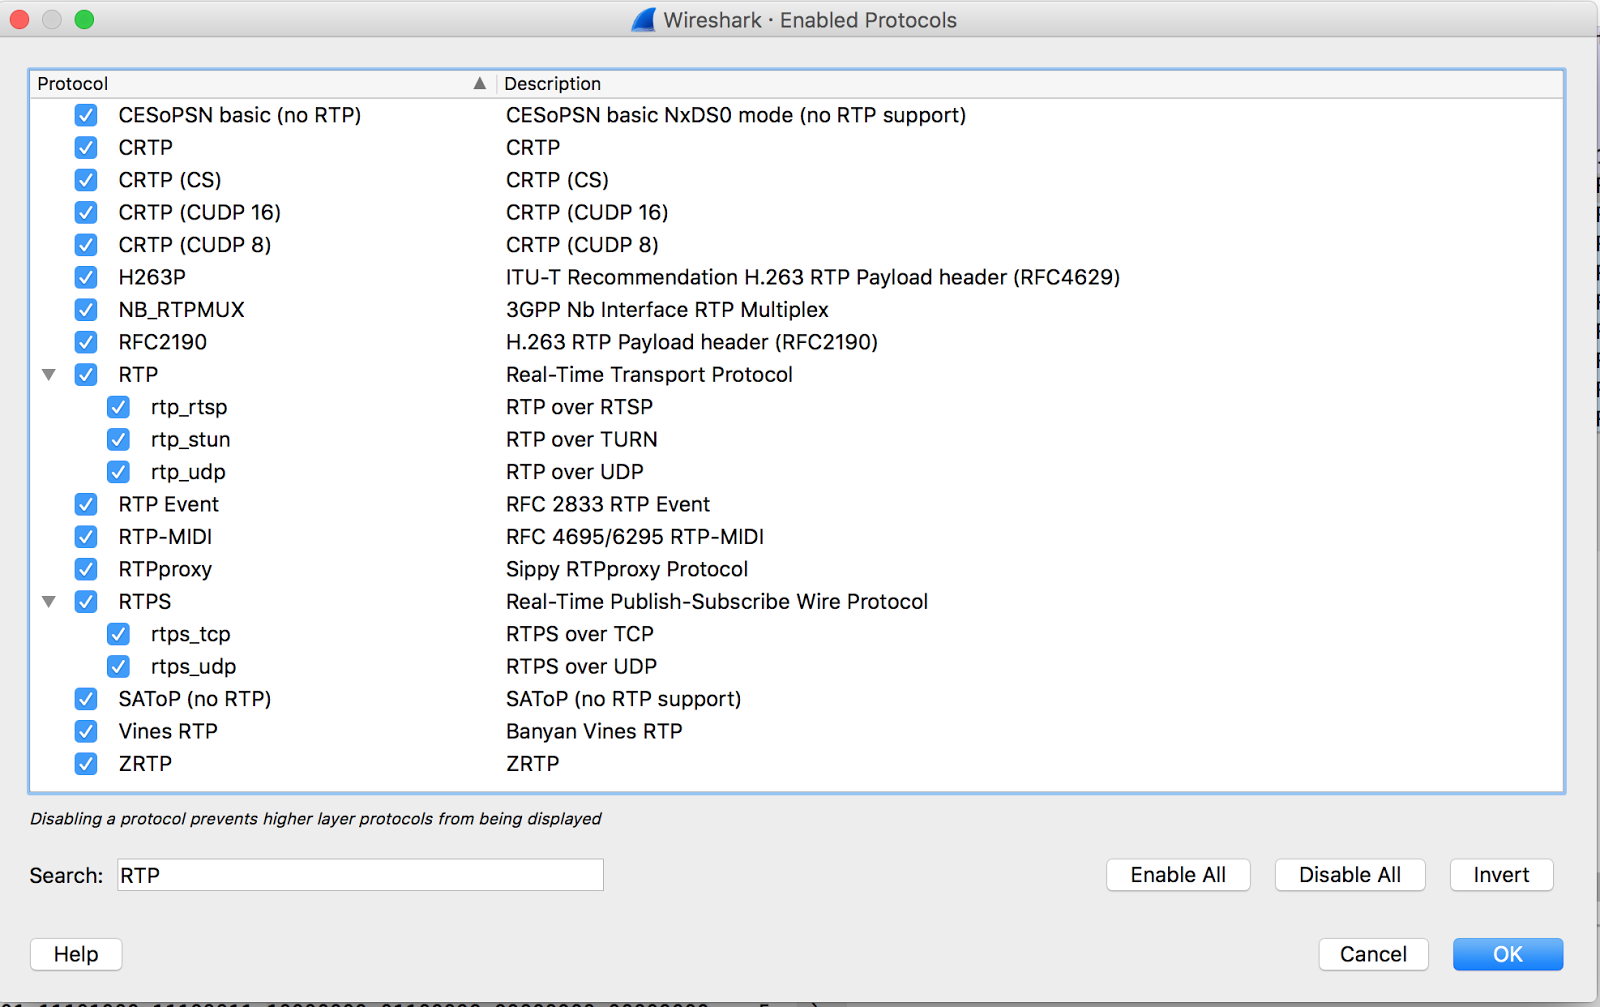This screenshot has height=1007, width=1600.
Task: Open Help for Enabled Protocols
Action: [76, 954]
